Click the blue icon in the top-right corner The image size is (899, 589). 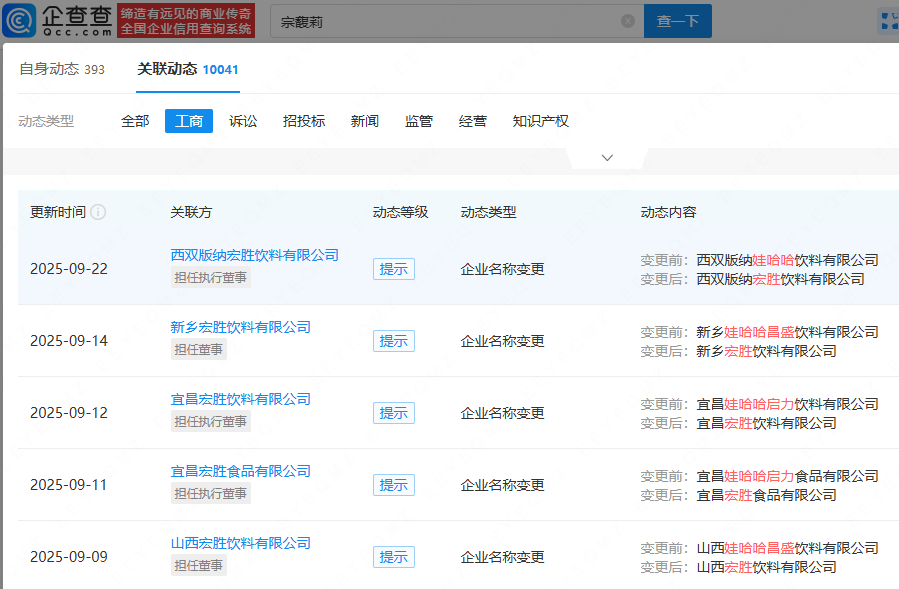click(887, 21)
